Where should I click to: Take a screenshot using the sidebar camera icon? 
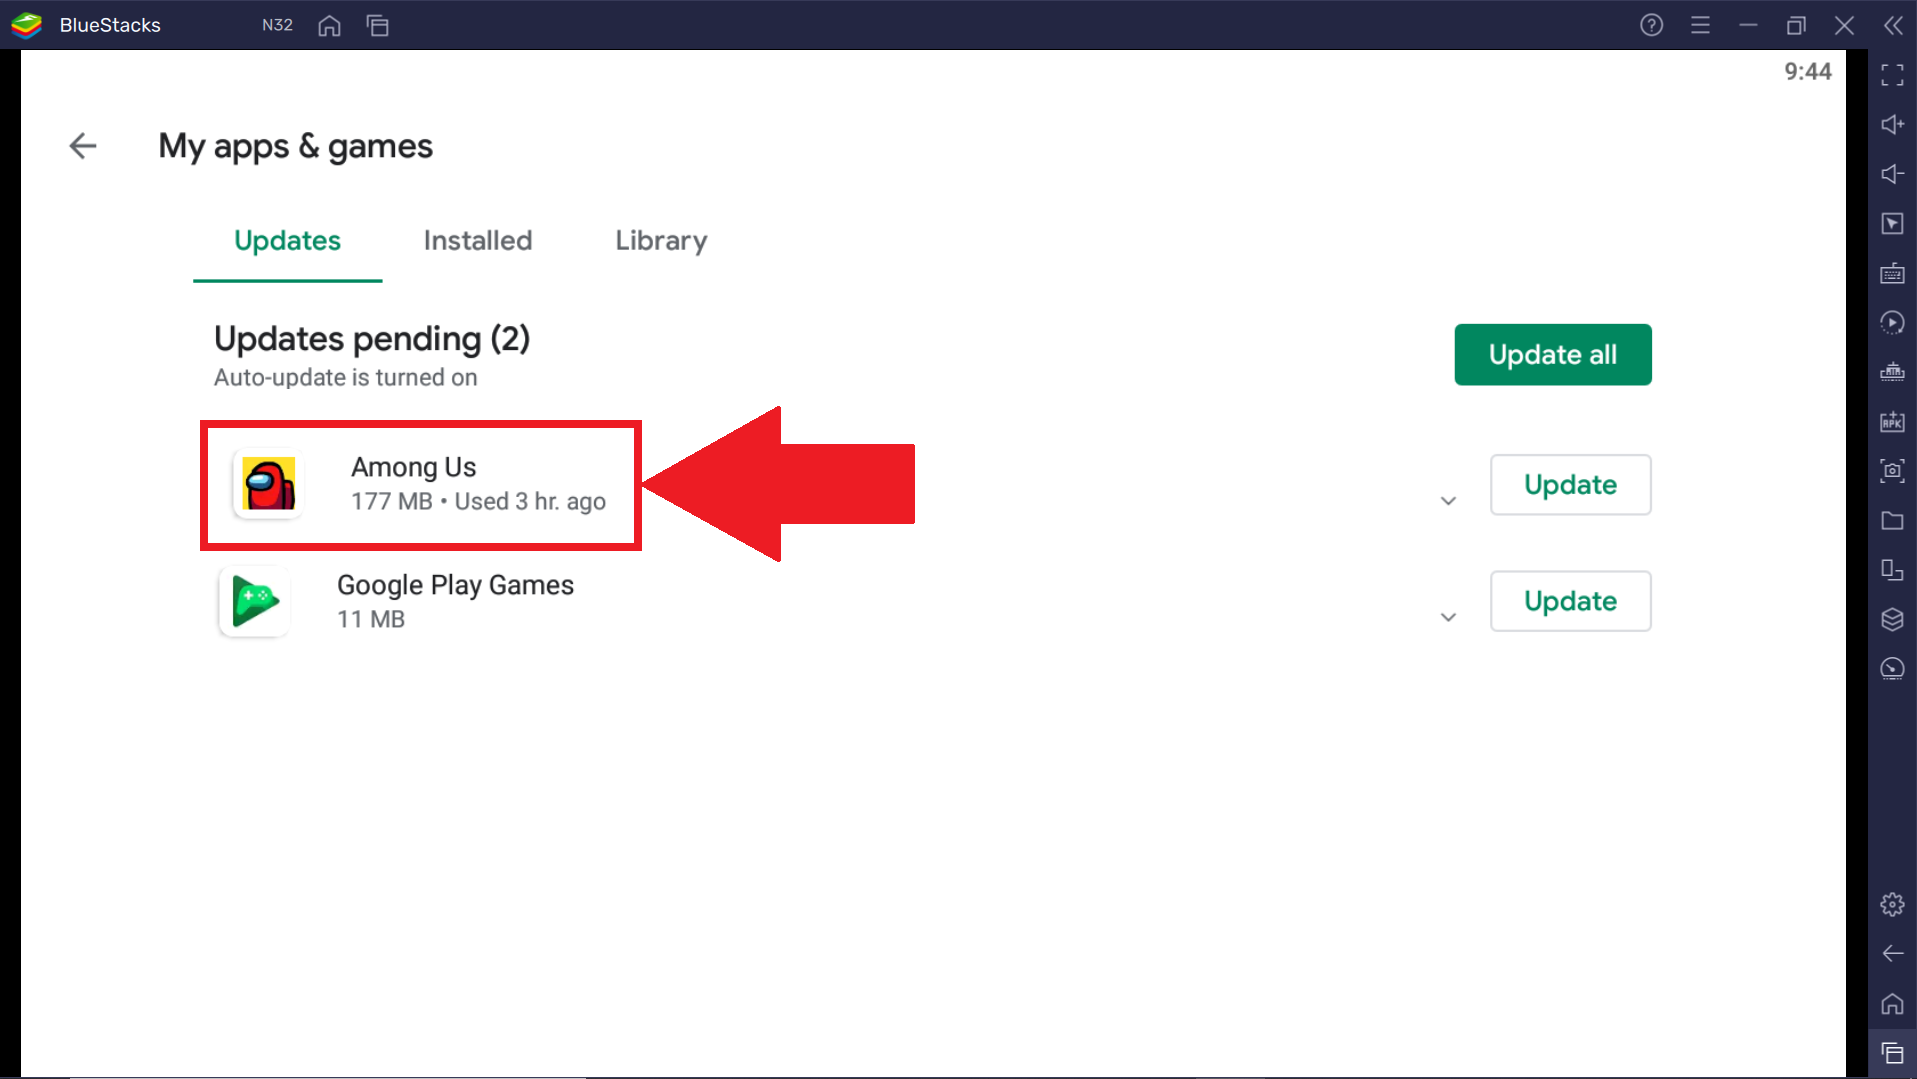1892,471
